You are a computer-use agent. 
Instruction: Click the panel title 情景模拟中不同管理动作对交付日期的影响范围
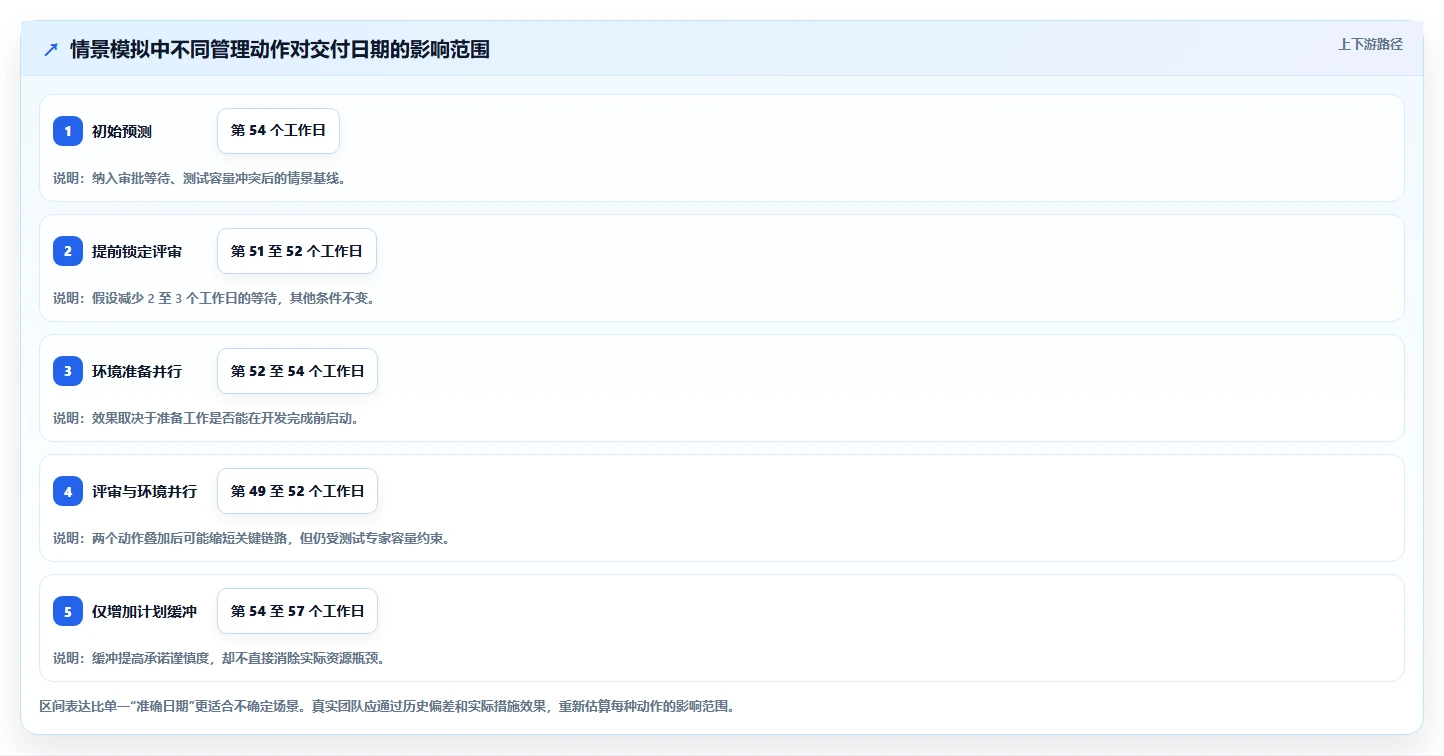tap(280, 49)
